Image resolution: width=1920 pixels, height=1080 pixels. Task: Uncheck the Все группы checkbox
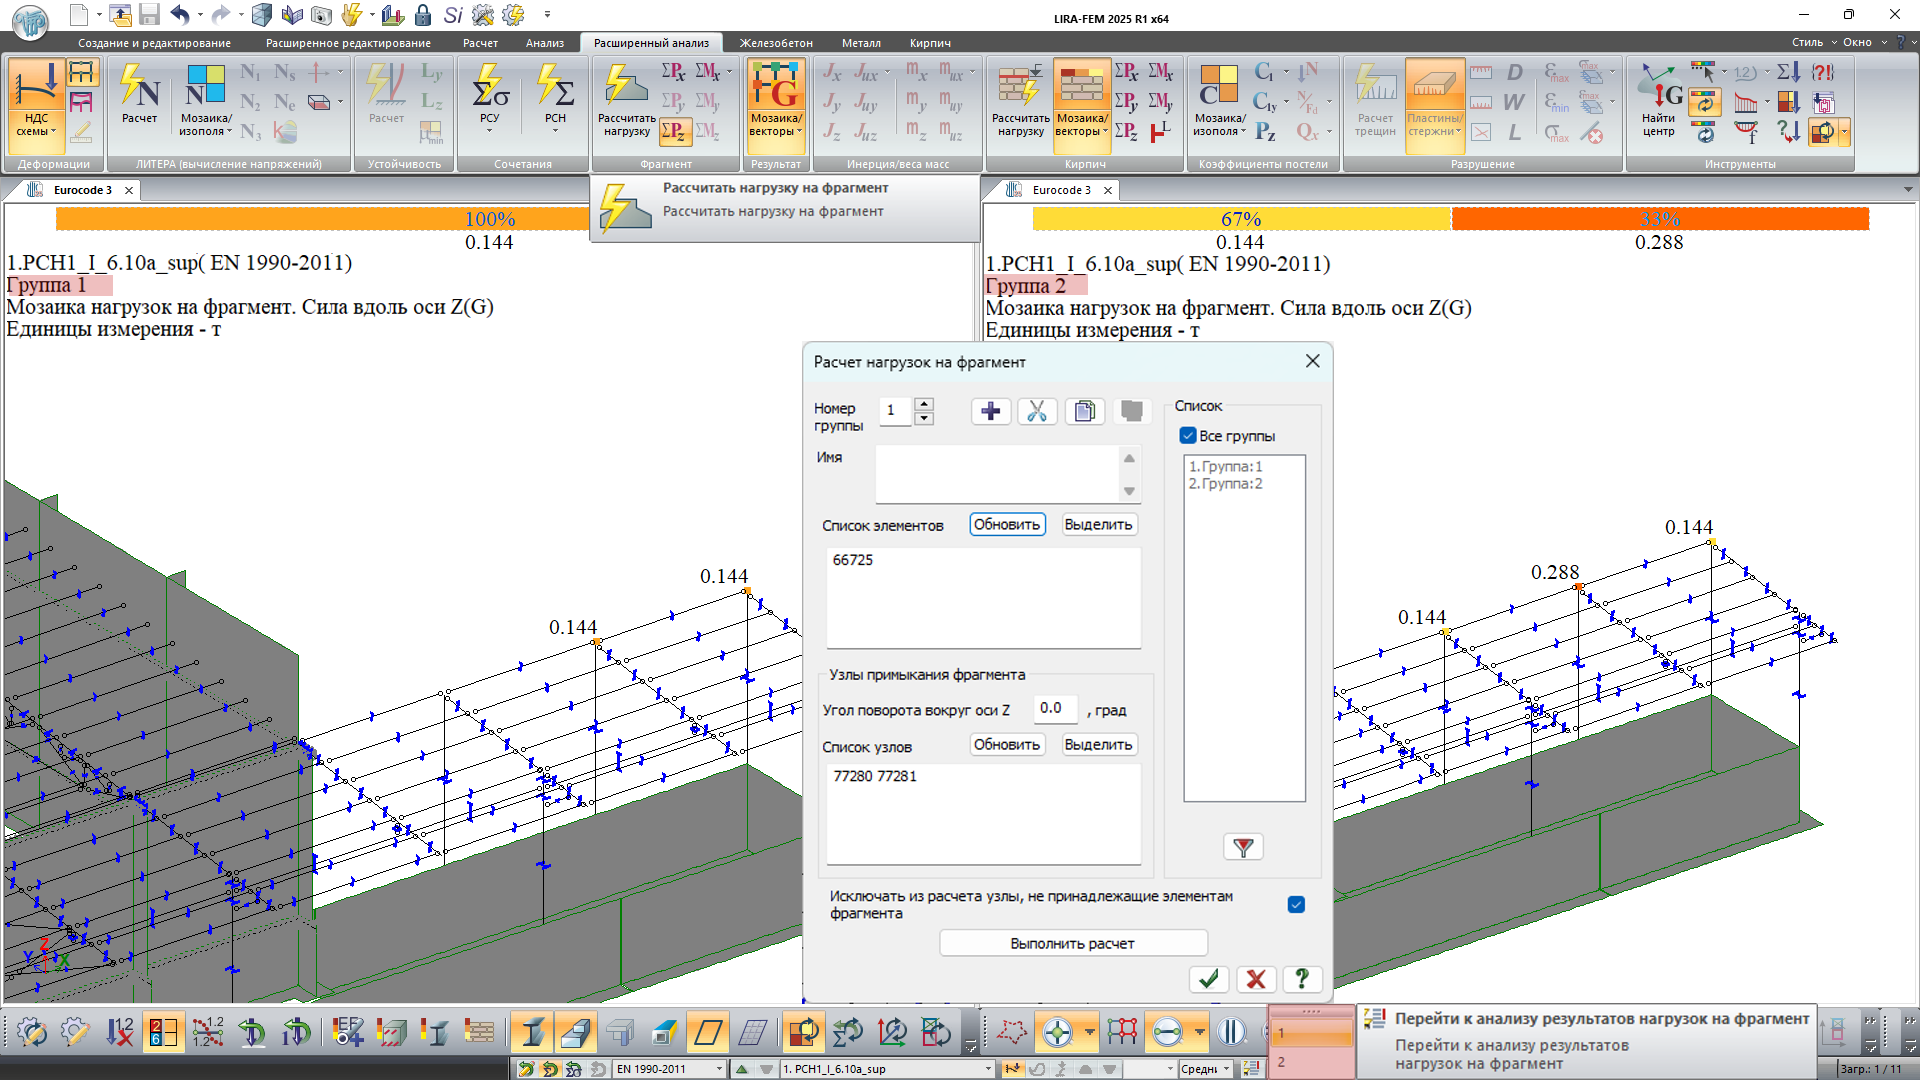click(x=1188, y=436)
